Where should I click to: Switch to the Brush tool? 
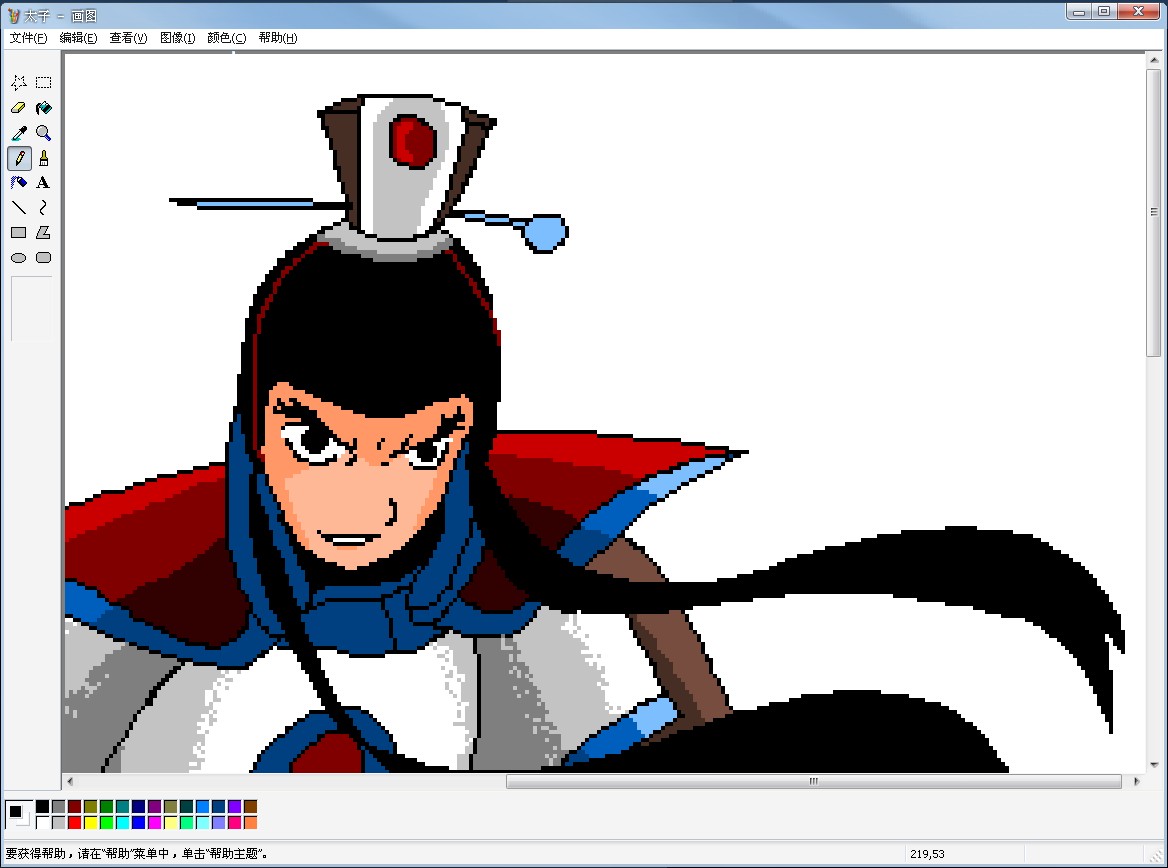[44, 158]
